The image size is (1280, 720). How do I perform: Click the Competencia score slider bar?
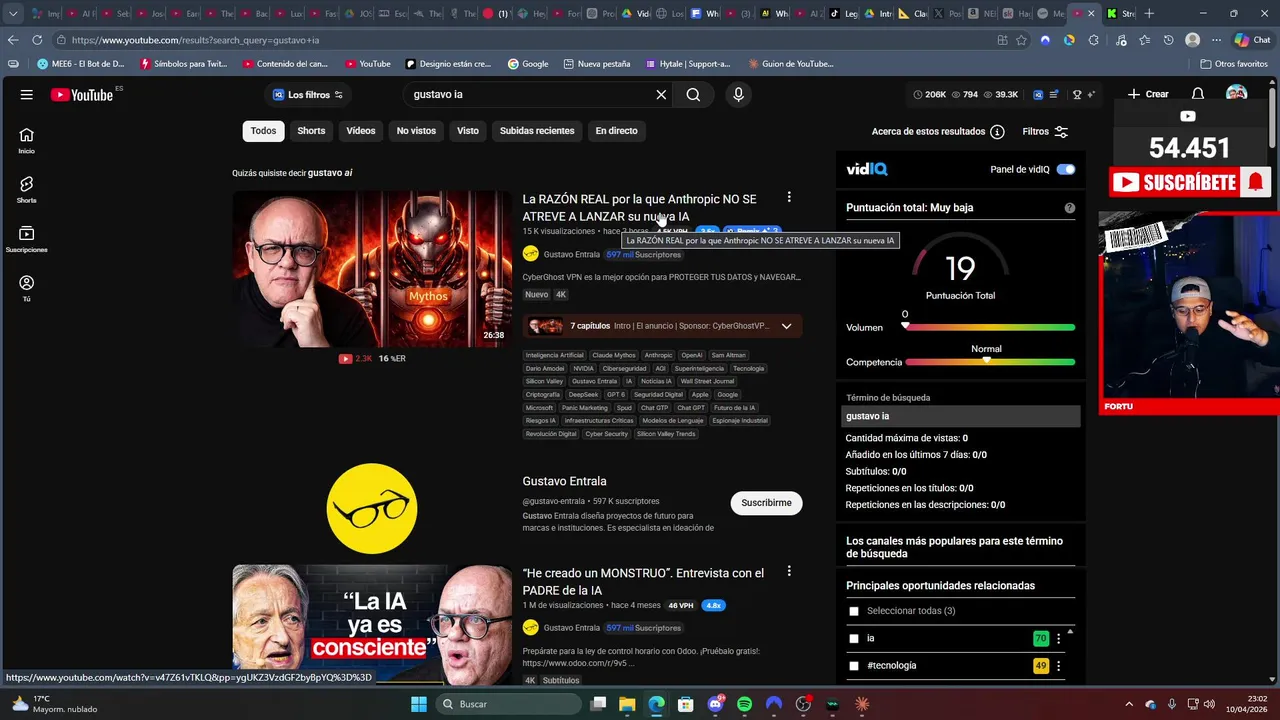988,362
